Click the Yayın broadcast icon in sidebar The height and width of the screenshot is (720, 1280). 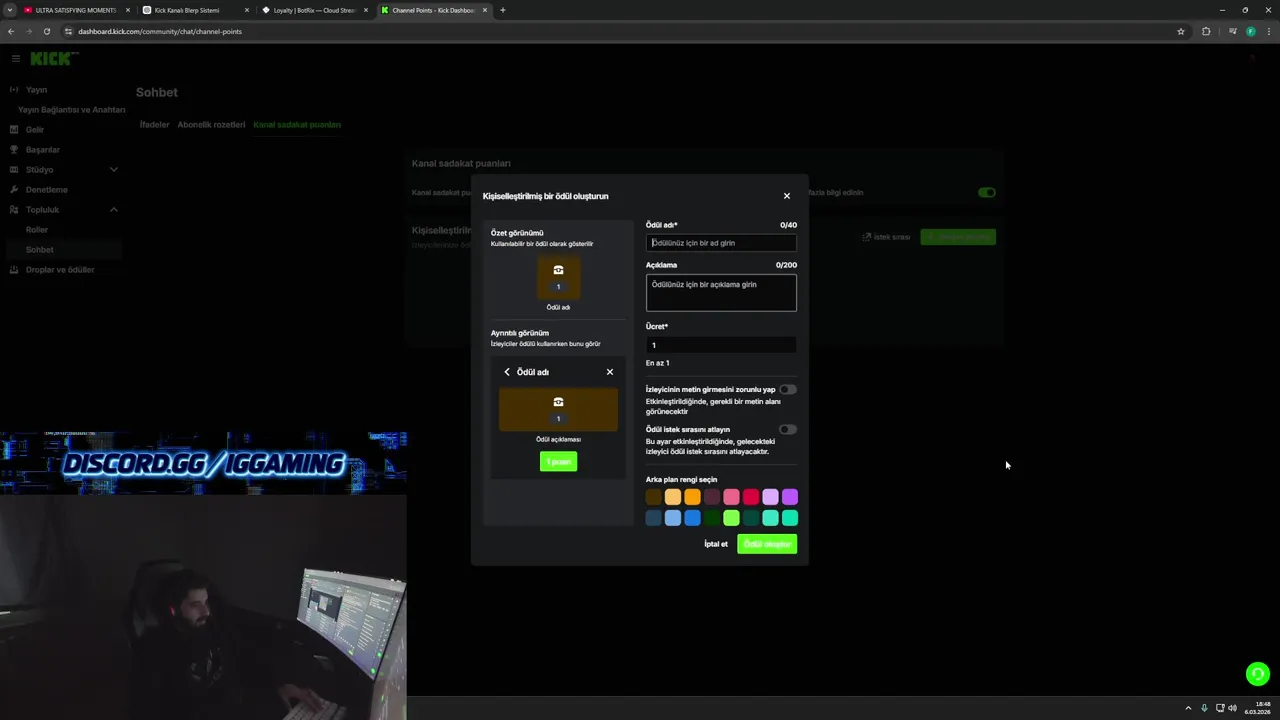click(14, 90)
